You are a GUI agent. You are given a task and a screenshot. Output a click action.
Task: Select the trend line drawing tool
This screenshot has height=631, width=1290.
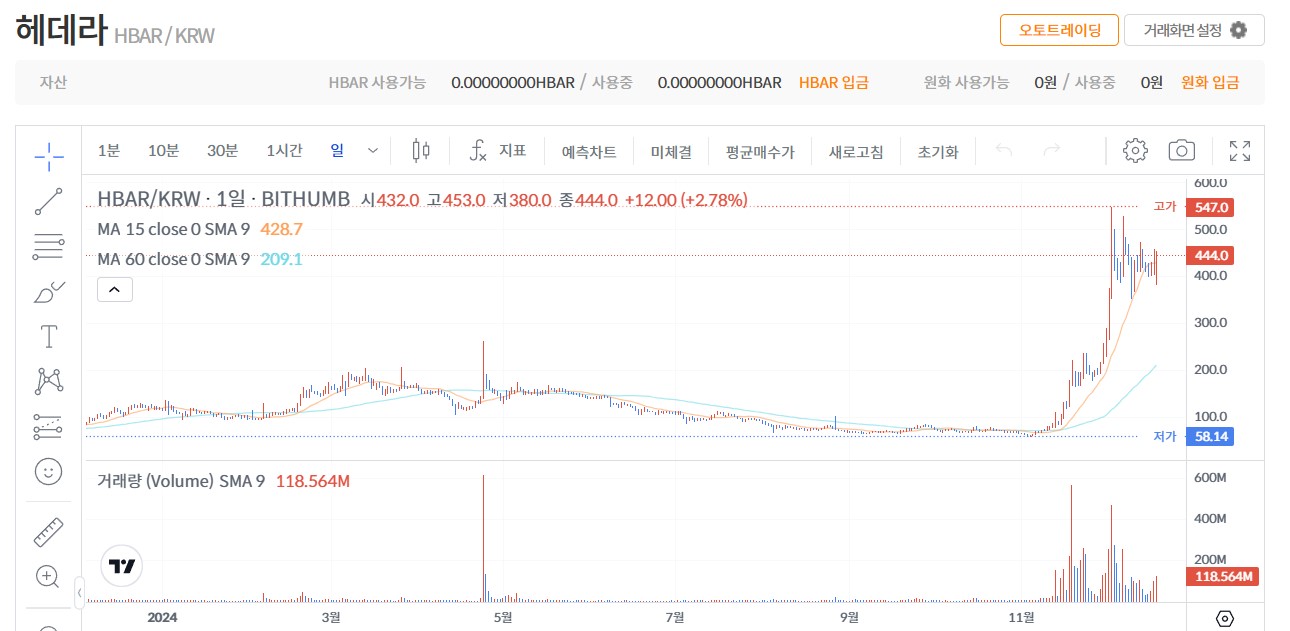coord(49,201)
